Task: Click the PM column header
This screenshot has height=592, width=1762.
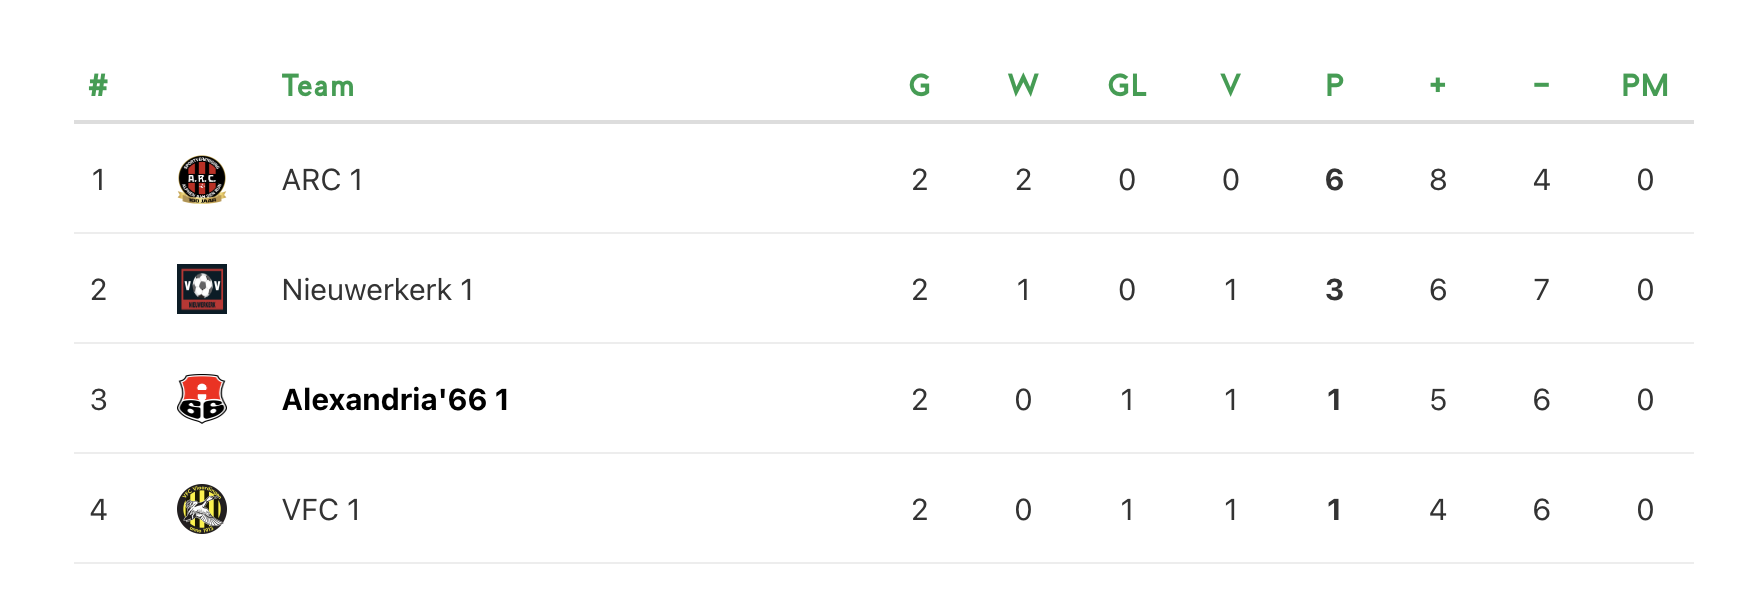Action: pyautogui.click(x=1645, y=86)
